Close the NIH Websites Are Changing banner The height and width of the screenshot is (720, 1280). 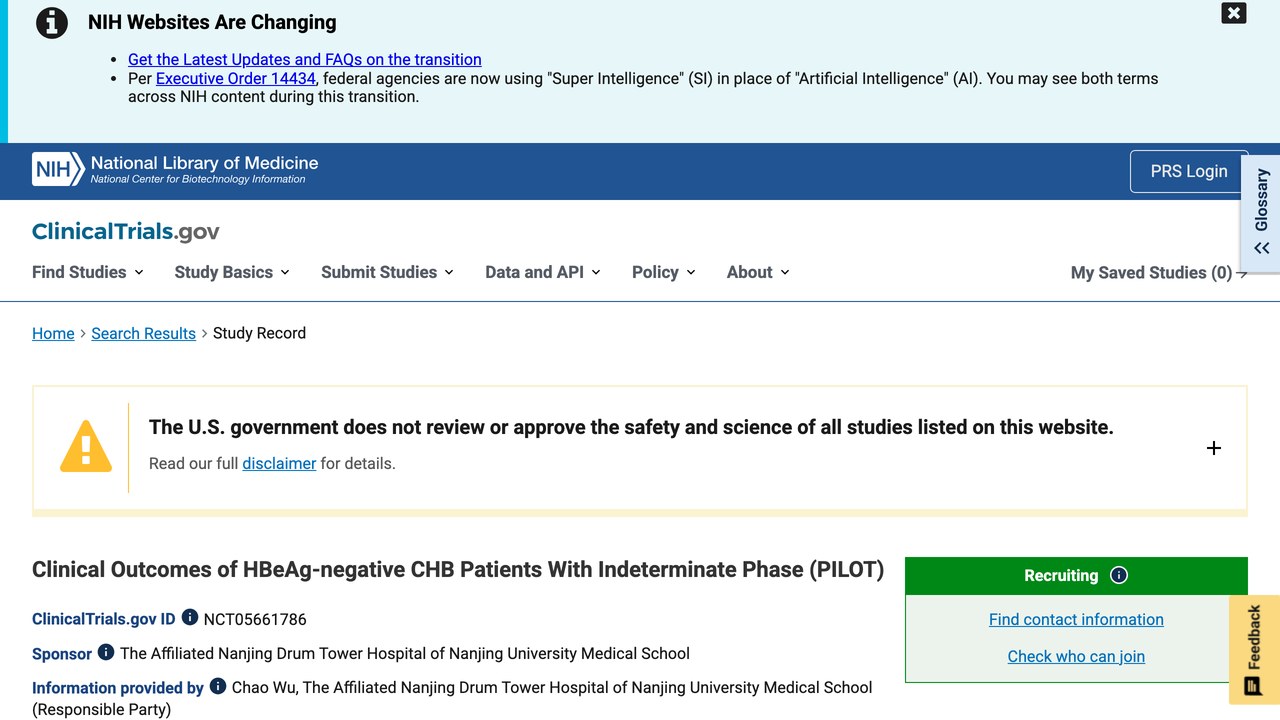pos(1234,13)
